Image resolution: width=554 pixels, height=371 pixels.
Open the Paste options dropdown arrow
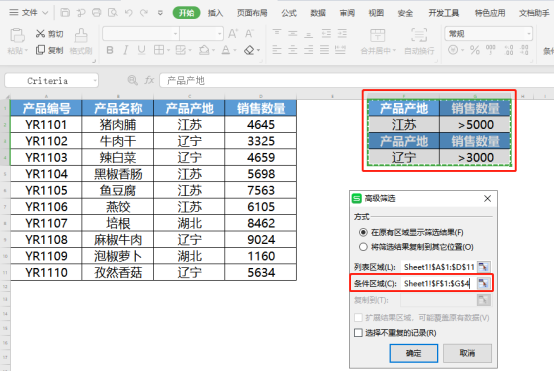point(26,51)
